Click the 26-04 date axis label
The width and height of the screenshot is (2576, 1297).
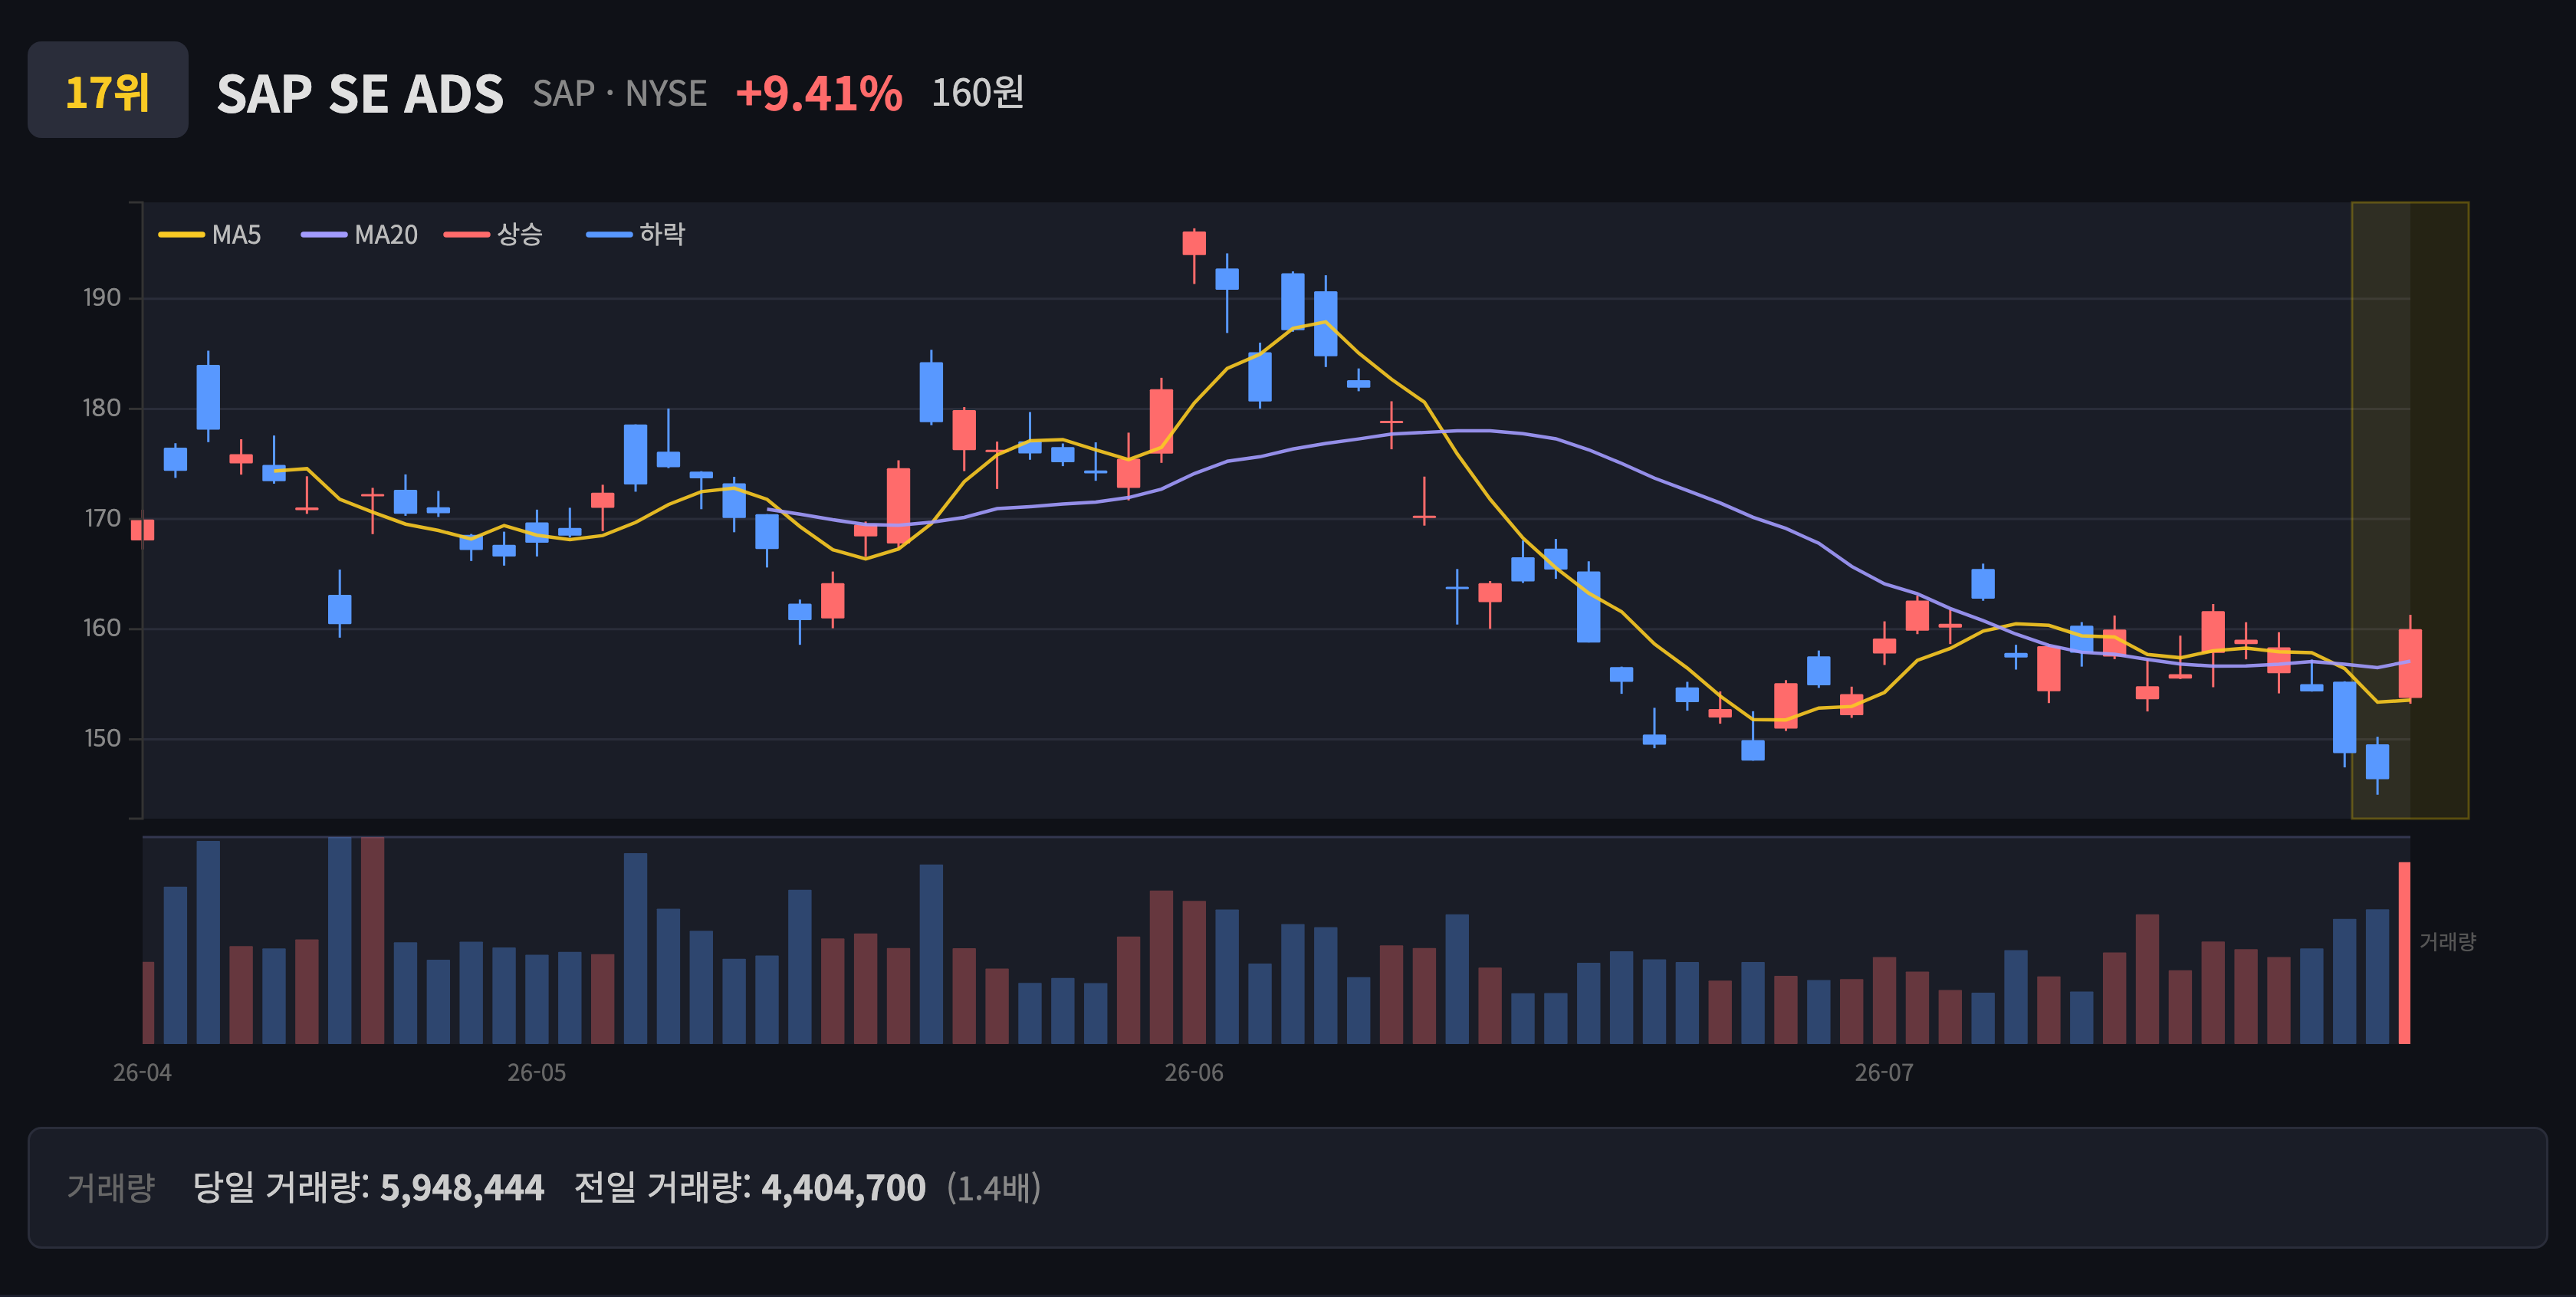coord(142,1073)
